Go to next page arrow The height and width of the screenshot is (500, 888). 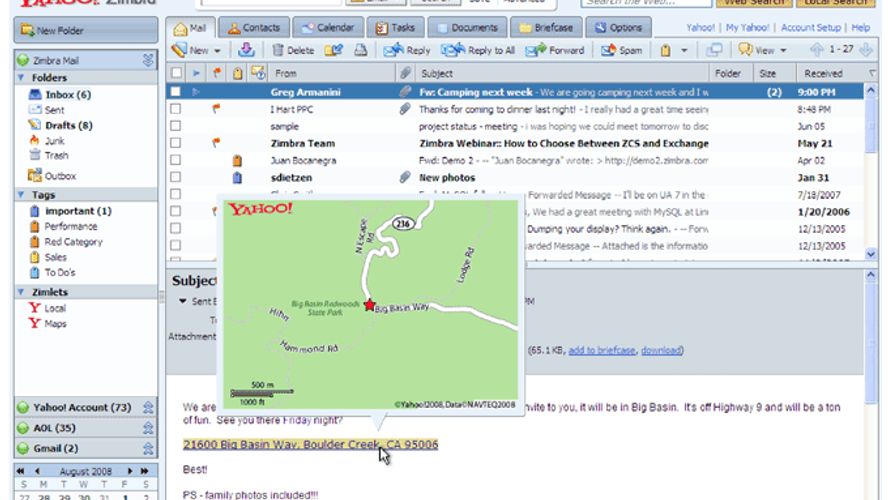pyautogui.click(x=866, y=50)
